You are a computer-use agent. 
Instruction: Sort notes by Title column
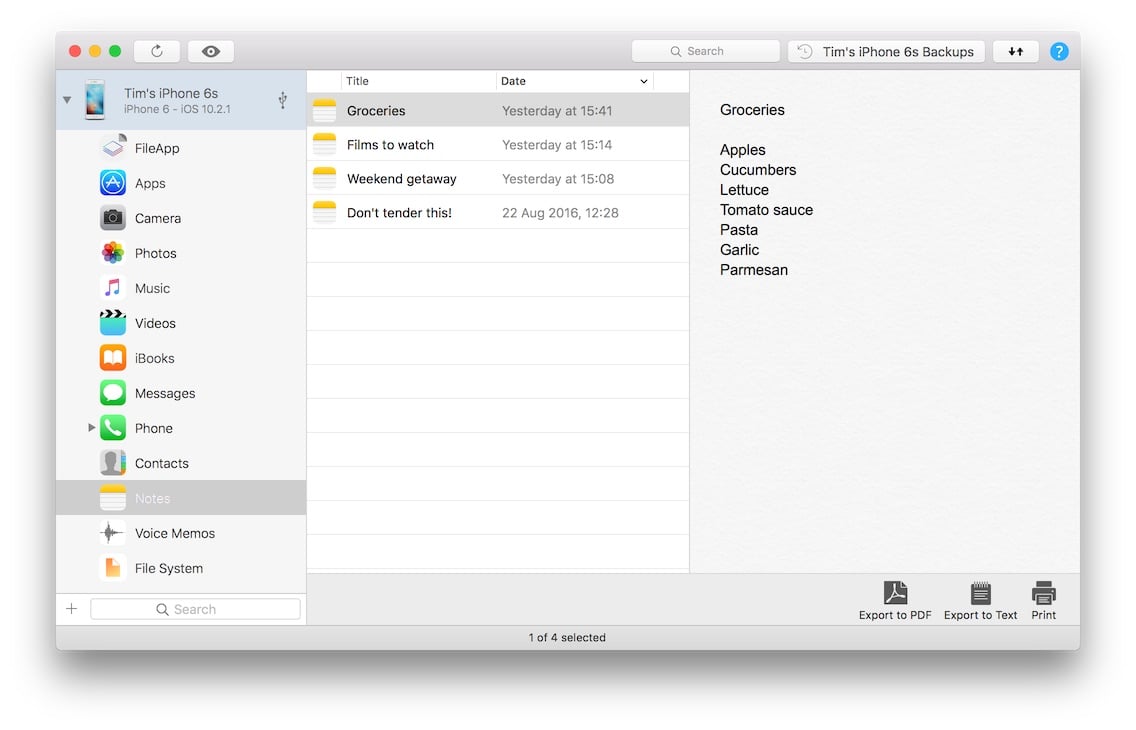coord(419,81)
